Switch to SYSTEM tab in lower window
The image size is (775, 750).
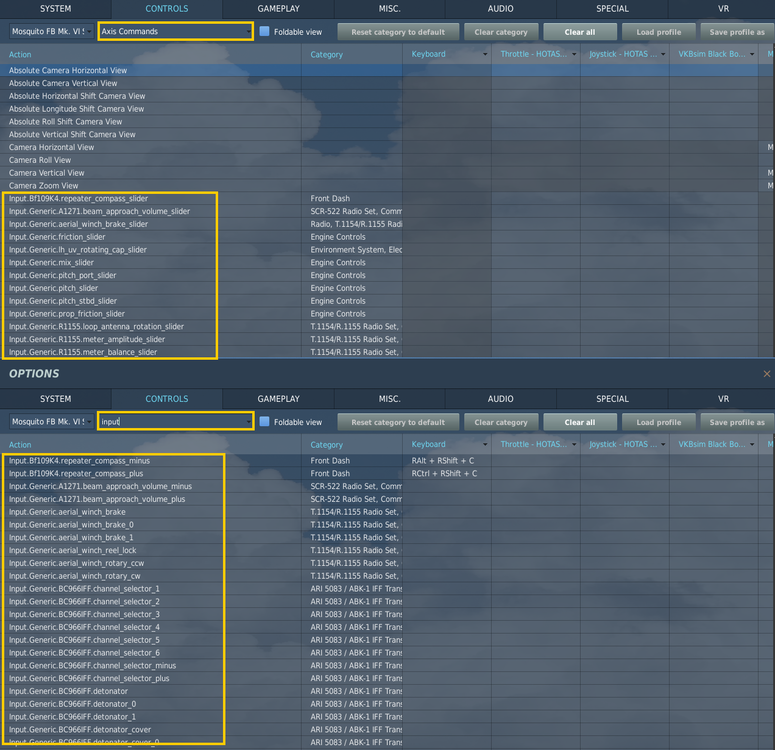(x=55, y=399)
